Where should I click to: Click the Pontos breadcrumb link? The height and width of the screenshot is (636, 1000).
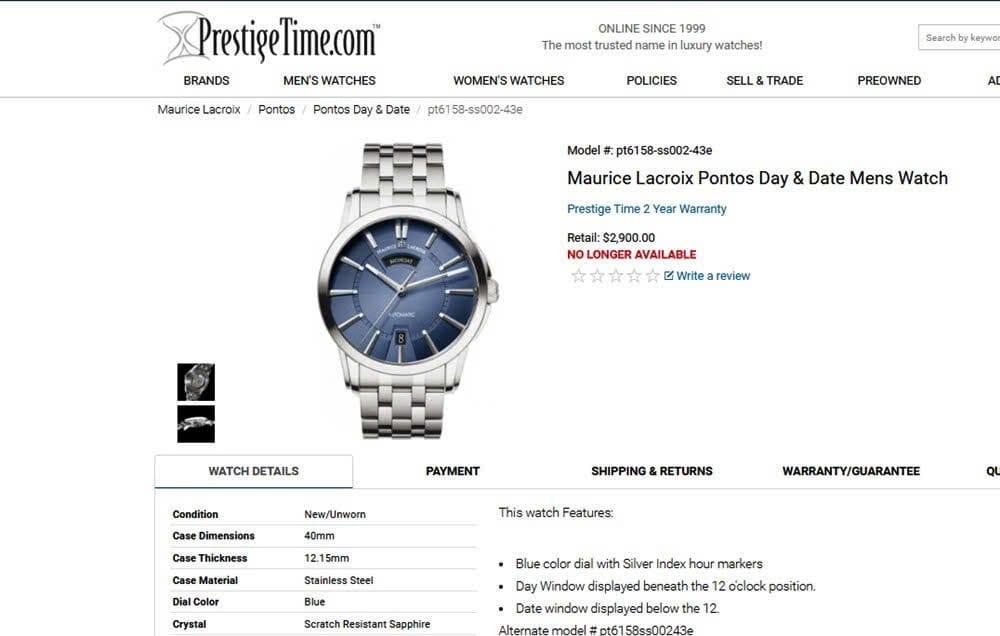pos(276,110)
